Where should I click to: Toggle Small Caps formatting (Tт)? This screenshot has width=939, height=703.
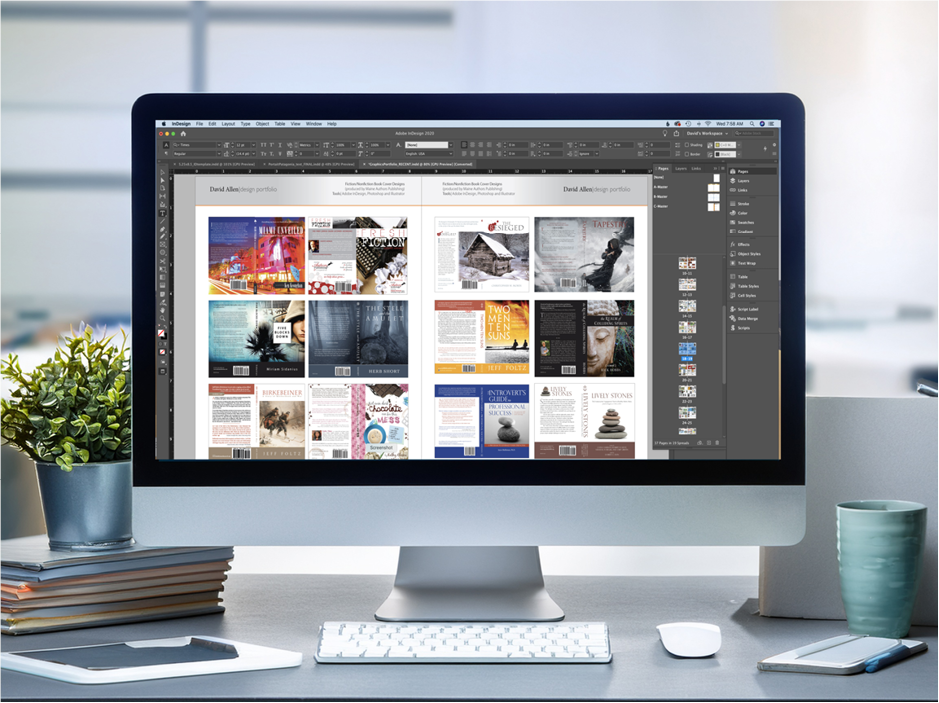click(x=263, y=154)
